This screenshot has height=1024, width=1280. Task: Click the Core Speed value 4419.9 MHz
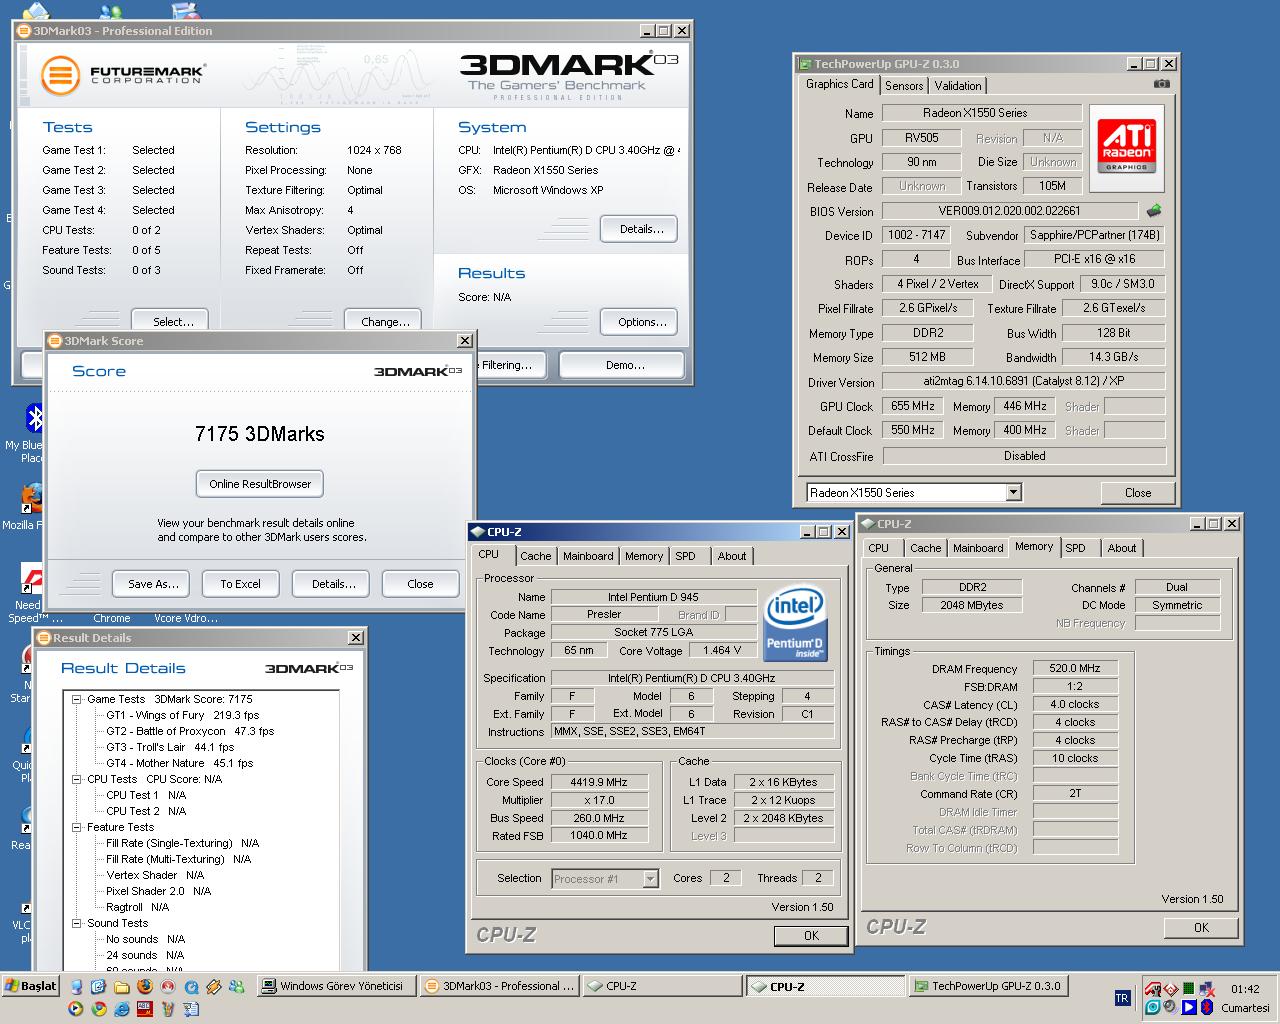point(599,782)
